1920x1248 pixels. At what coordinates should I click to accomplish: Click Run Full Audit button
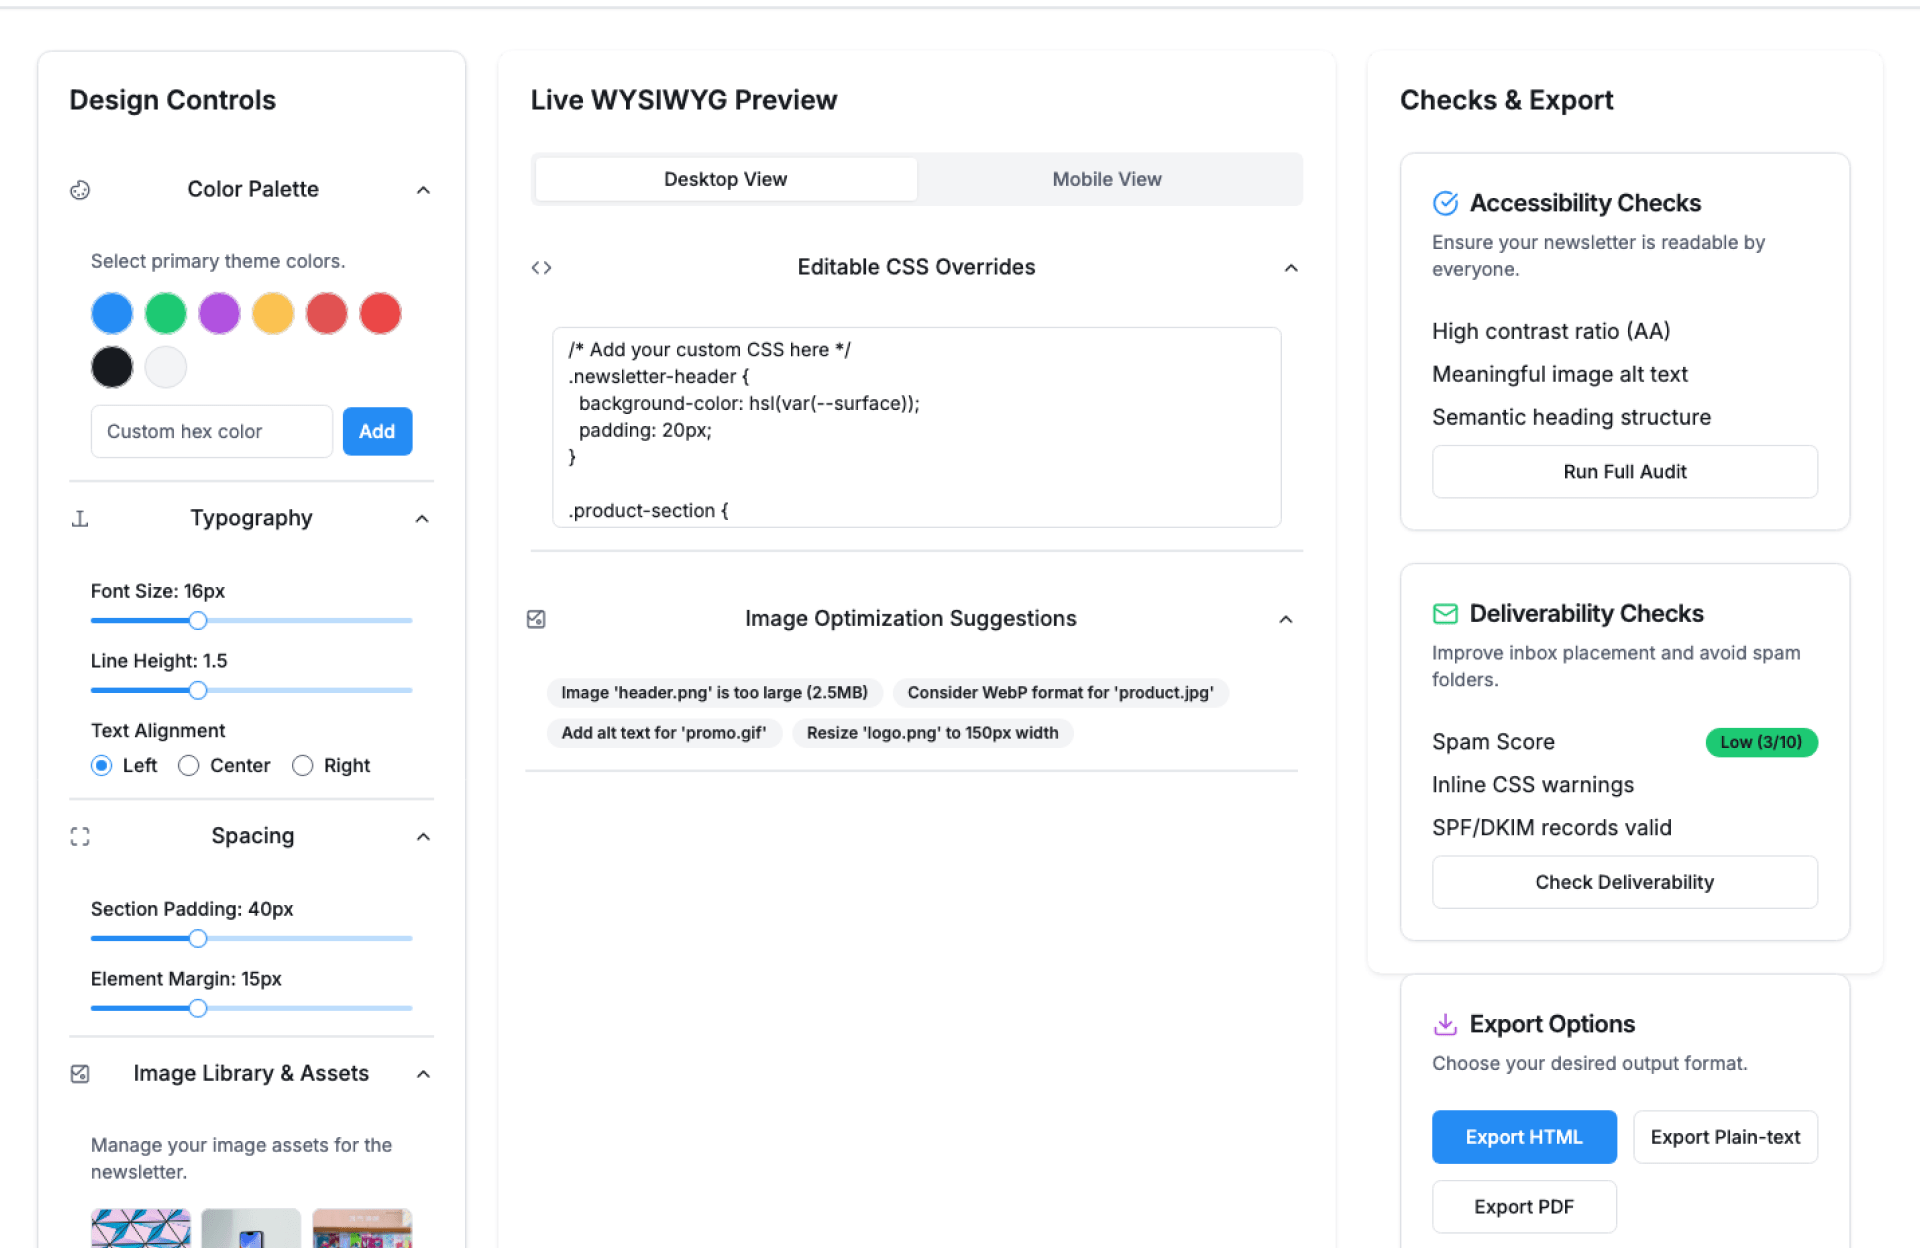tap(1624, 472)
